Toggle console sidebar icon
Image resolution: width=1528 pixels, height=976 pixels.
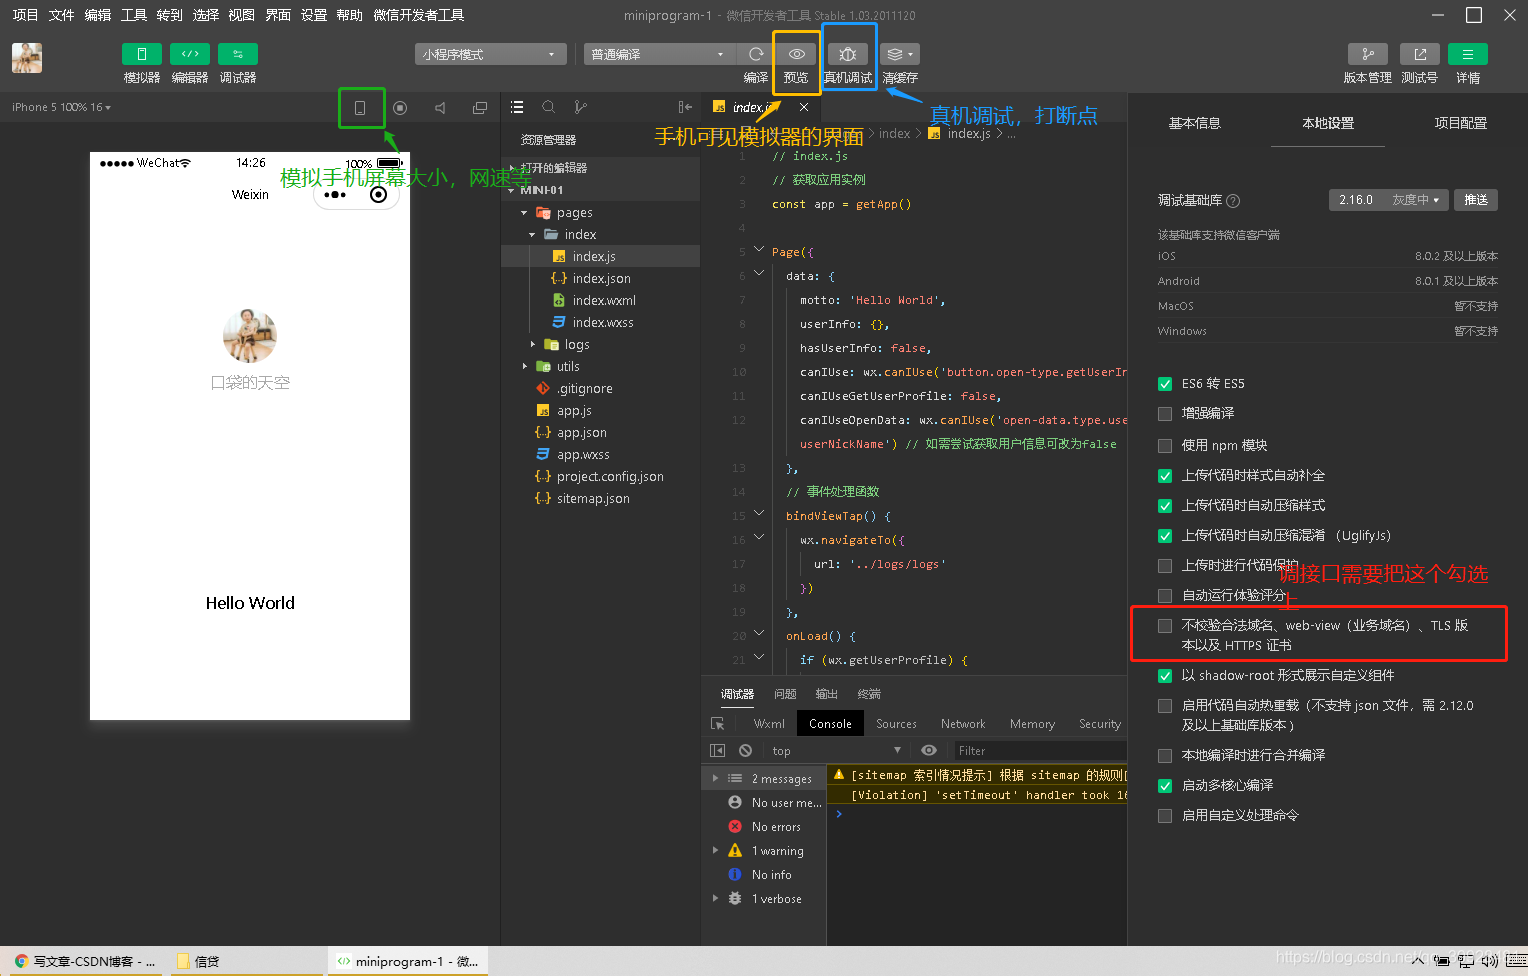tap(717, 750)
